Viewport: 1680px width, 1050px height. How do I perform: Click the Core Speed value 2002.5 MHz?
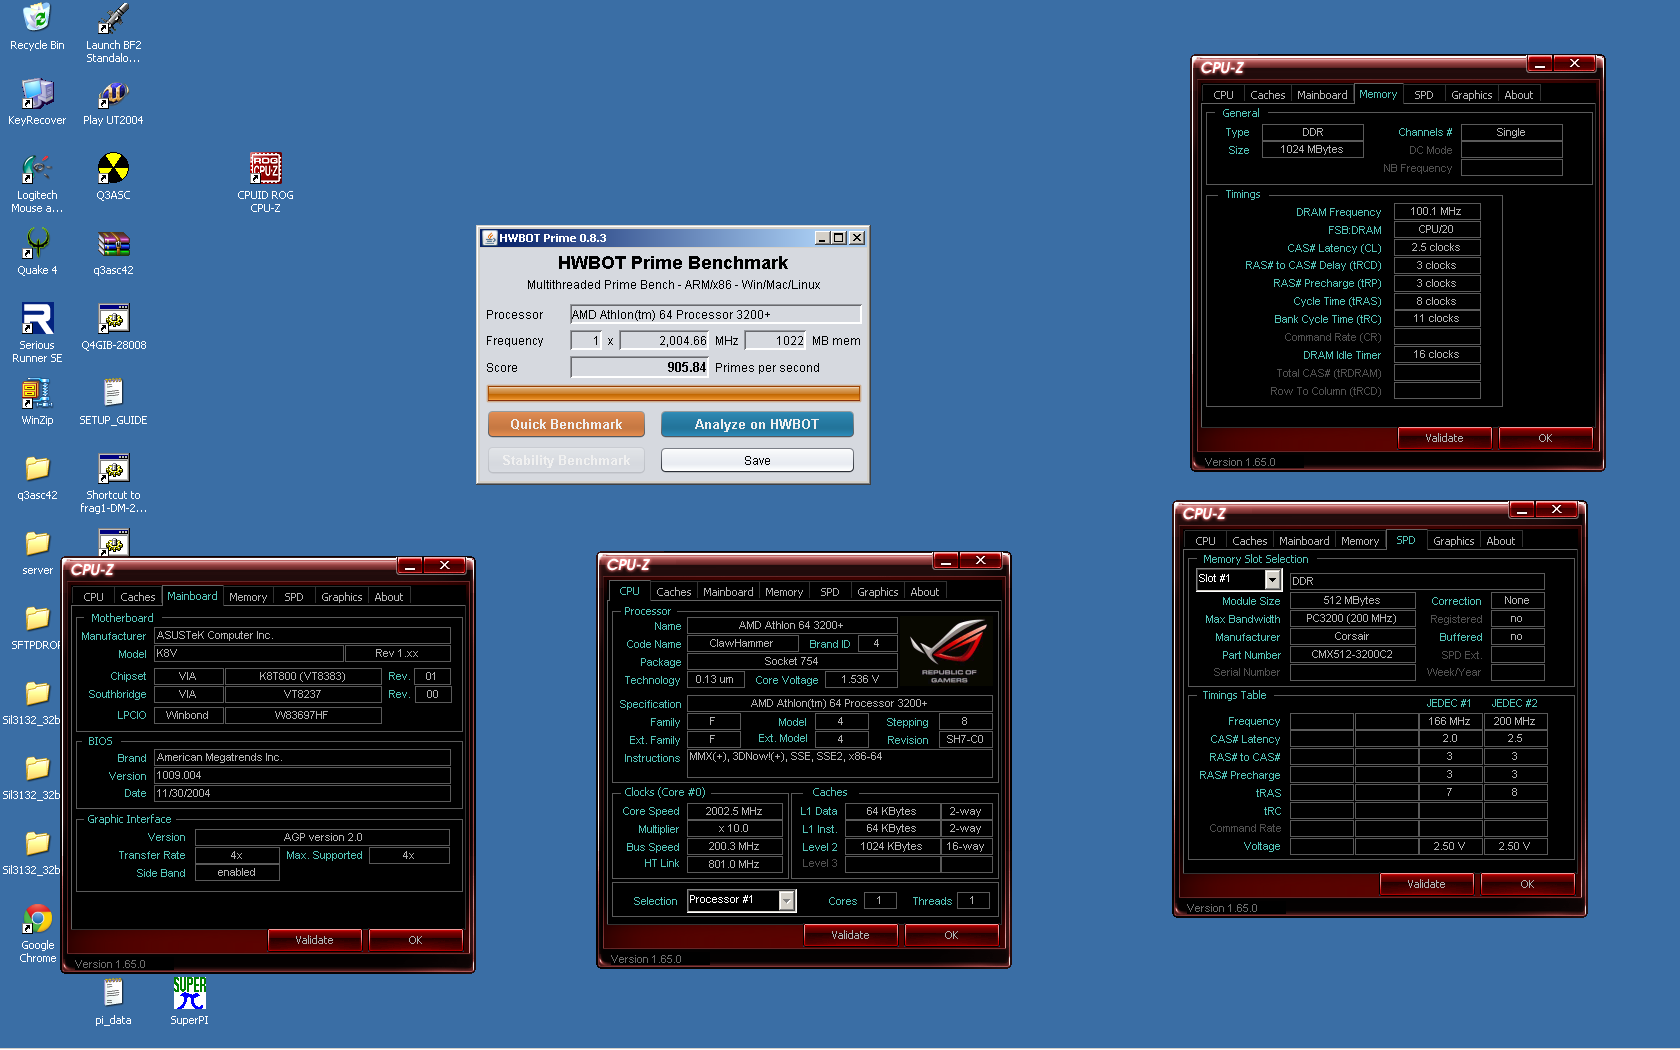pyautogui.click(x=734, y=811)
